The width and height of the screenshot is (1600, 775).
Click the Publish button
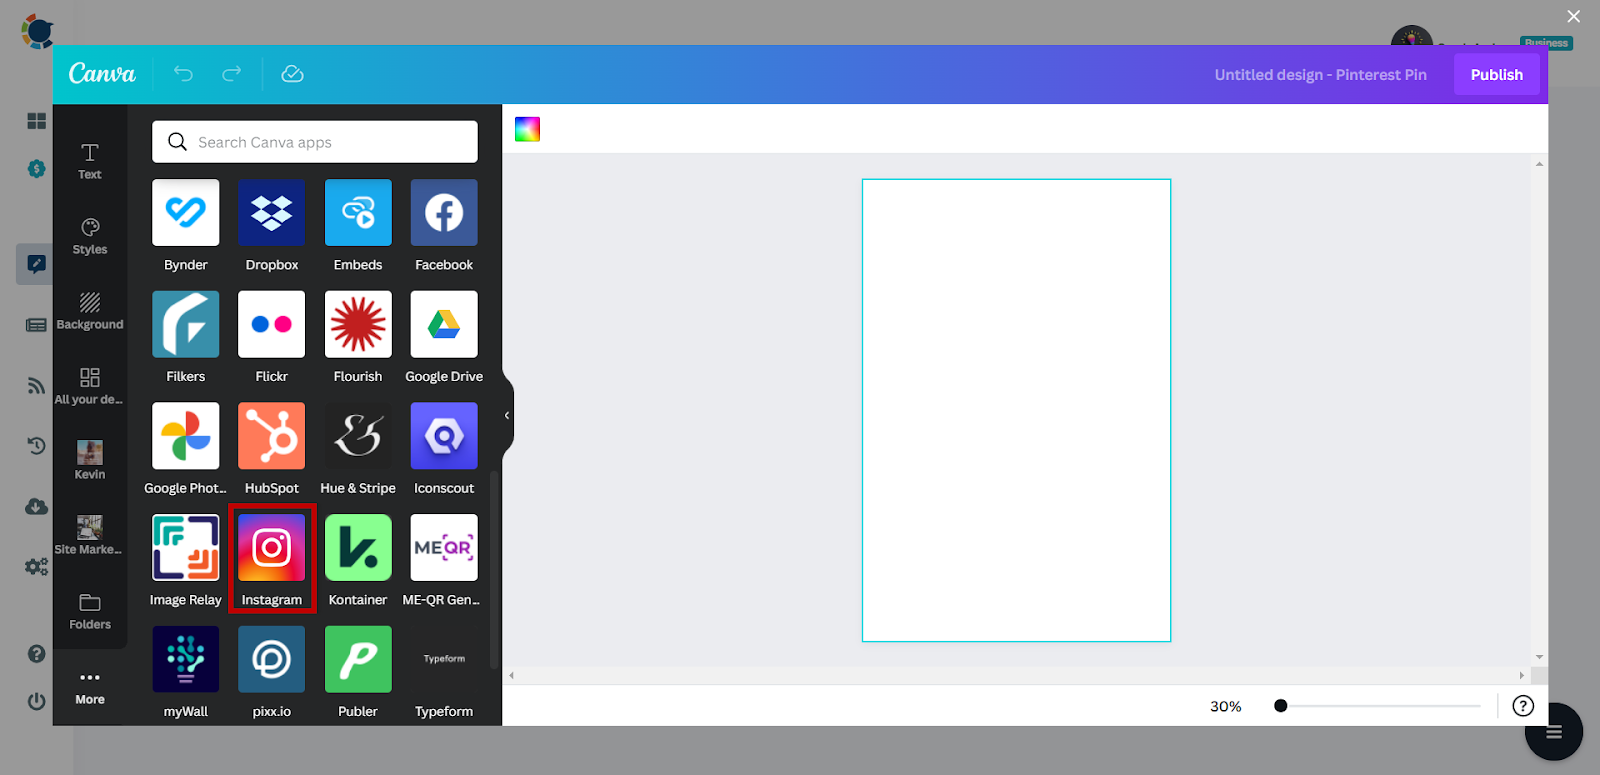coord(1497,75)
